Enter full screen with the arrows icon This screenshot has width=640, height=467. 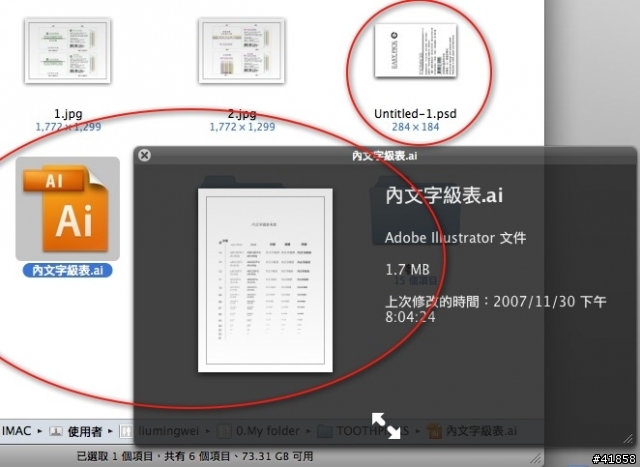click(386, 426)
